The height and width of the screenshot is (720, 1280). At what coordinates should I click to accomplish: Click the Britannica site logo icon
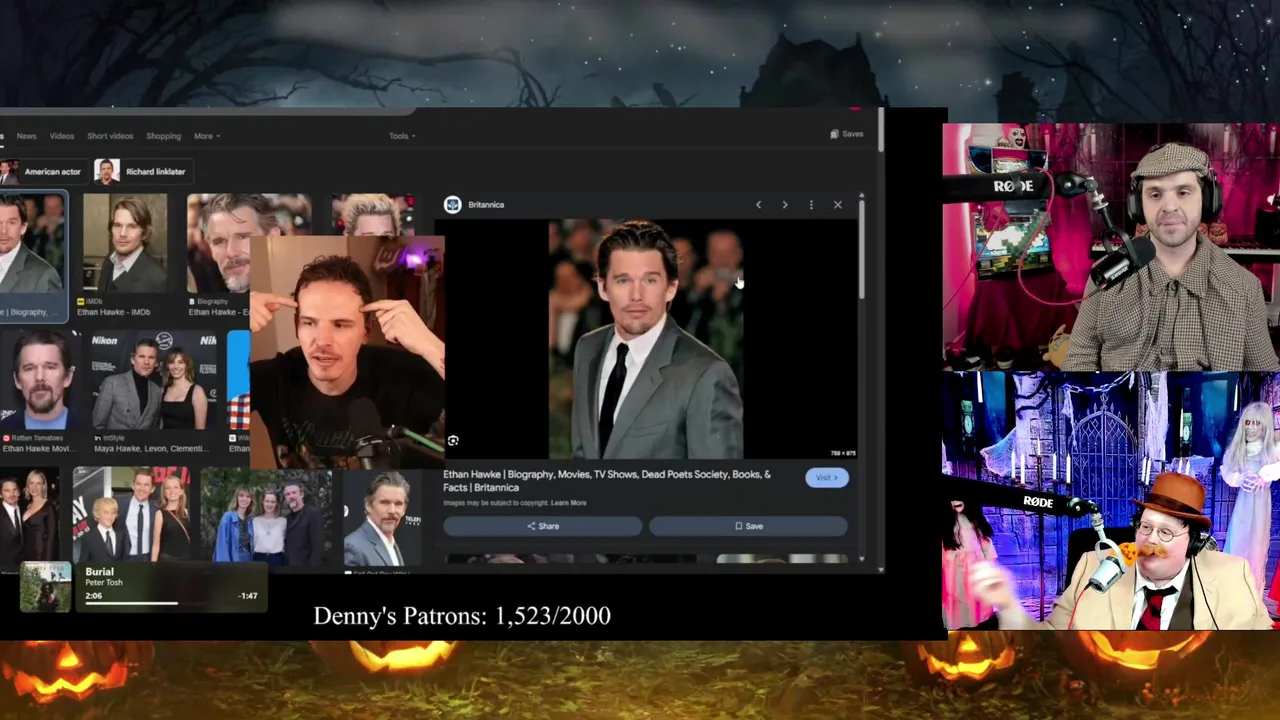(x=452, y=204)
